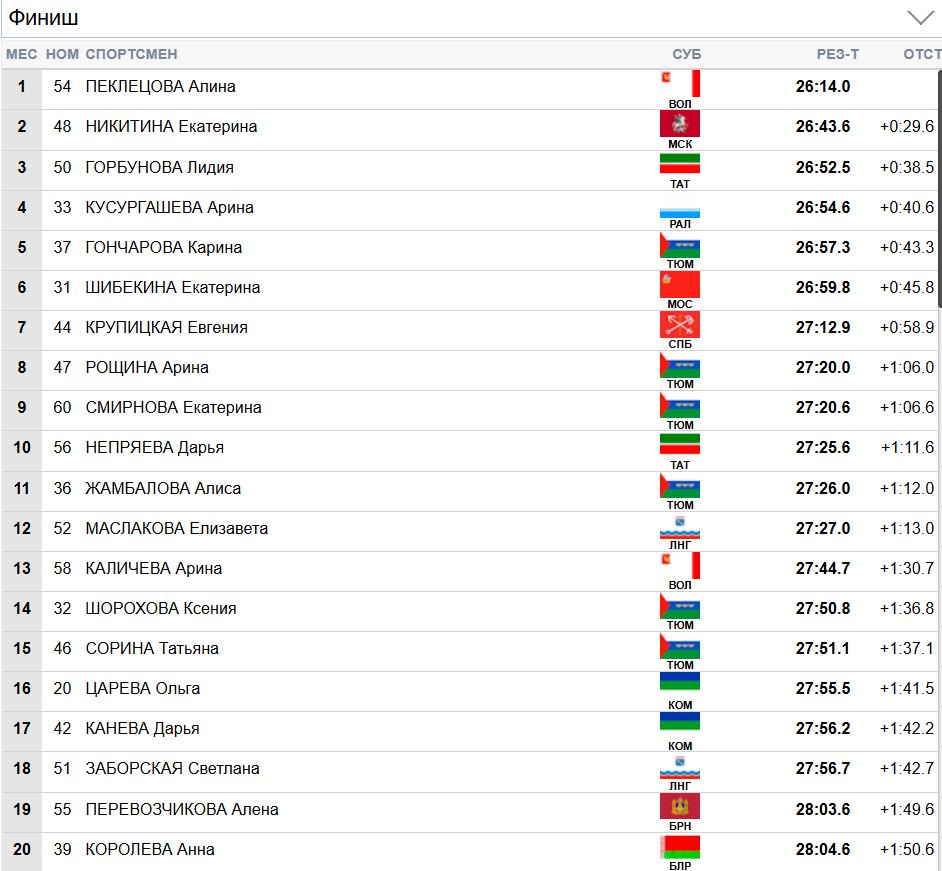Select СОРИНА Татьяна in the results
The width and height of the screenshot is (942, 871).
coord(152,649)
